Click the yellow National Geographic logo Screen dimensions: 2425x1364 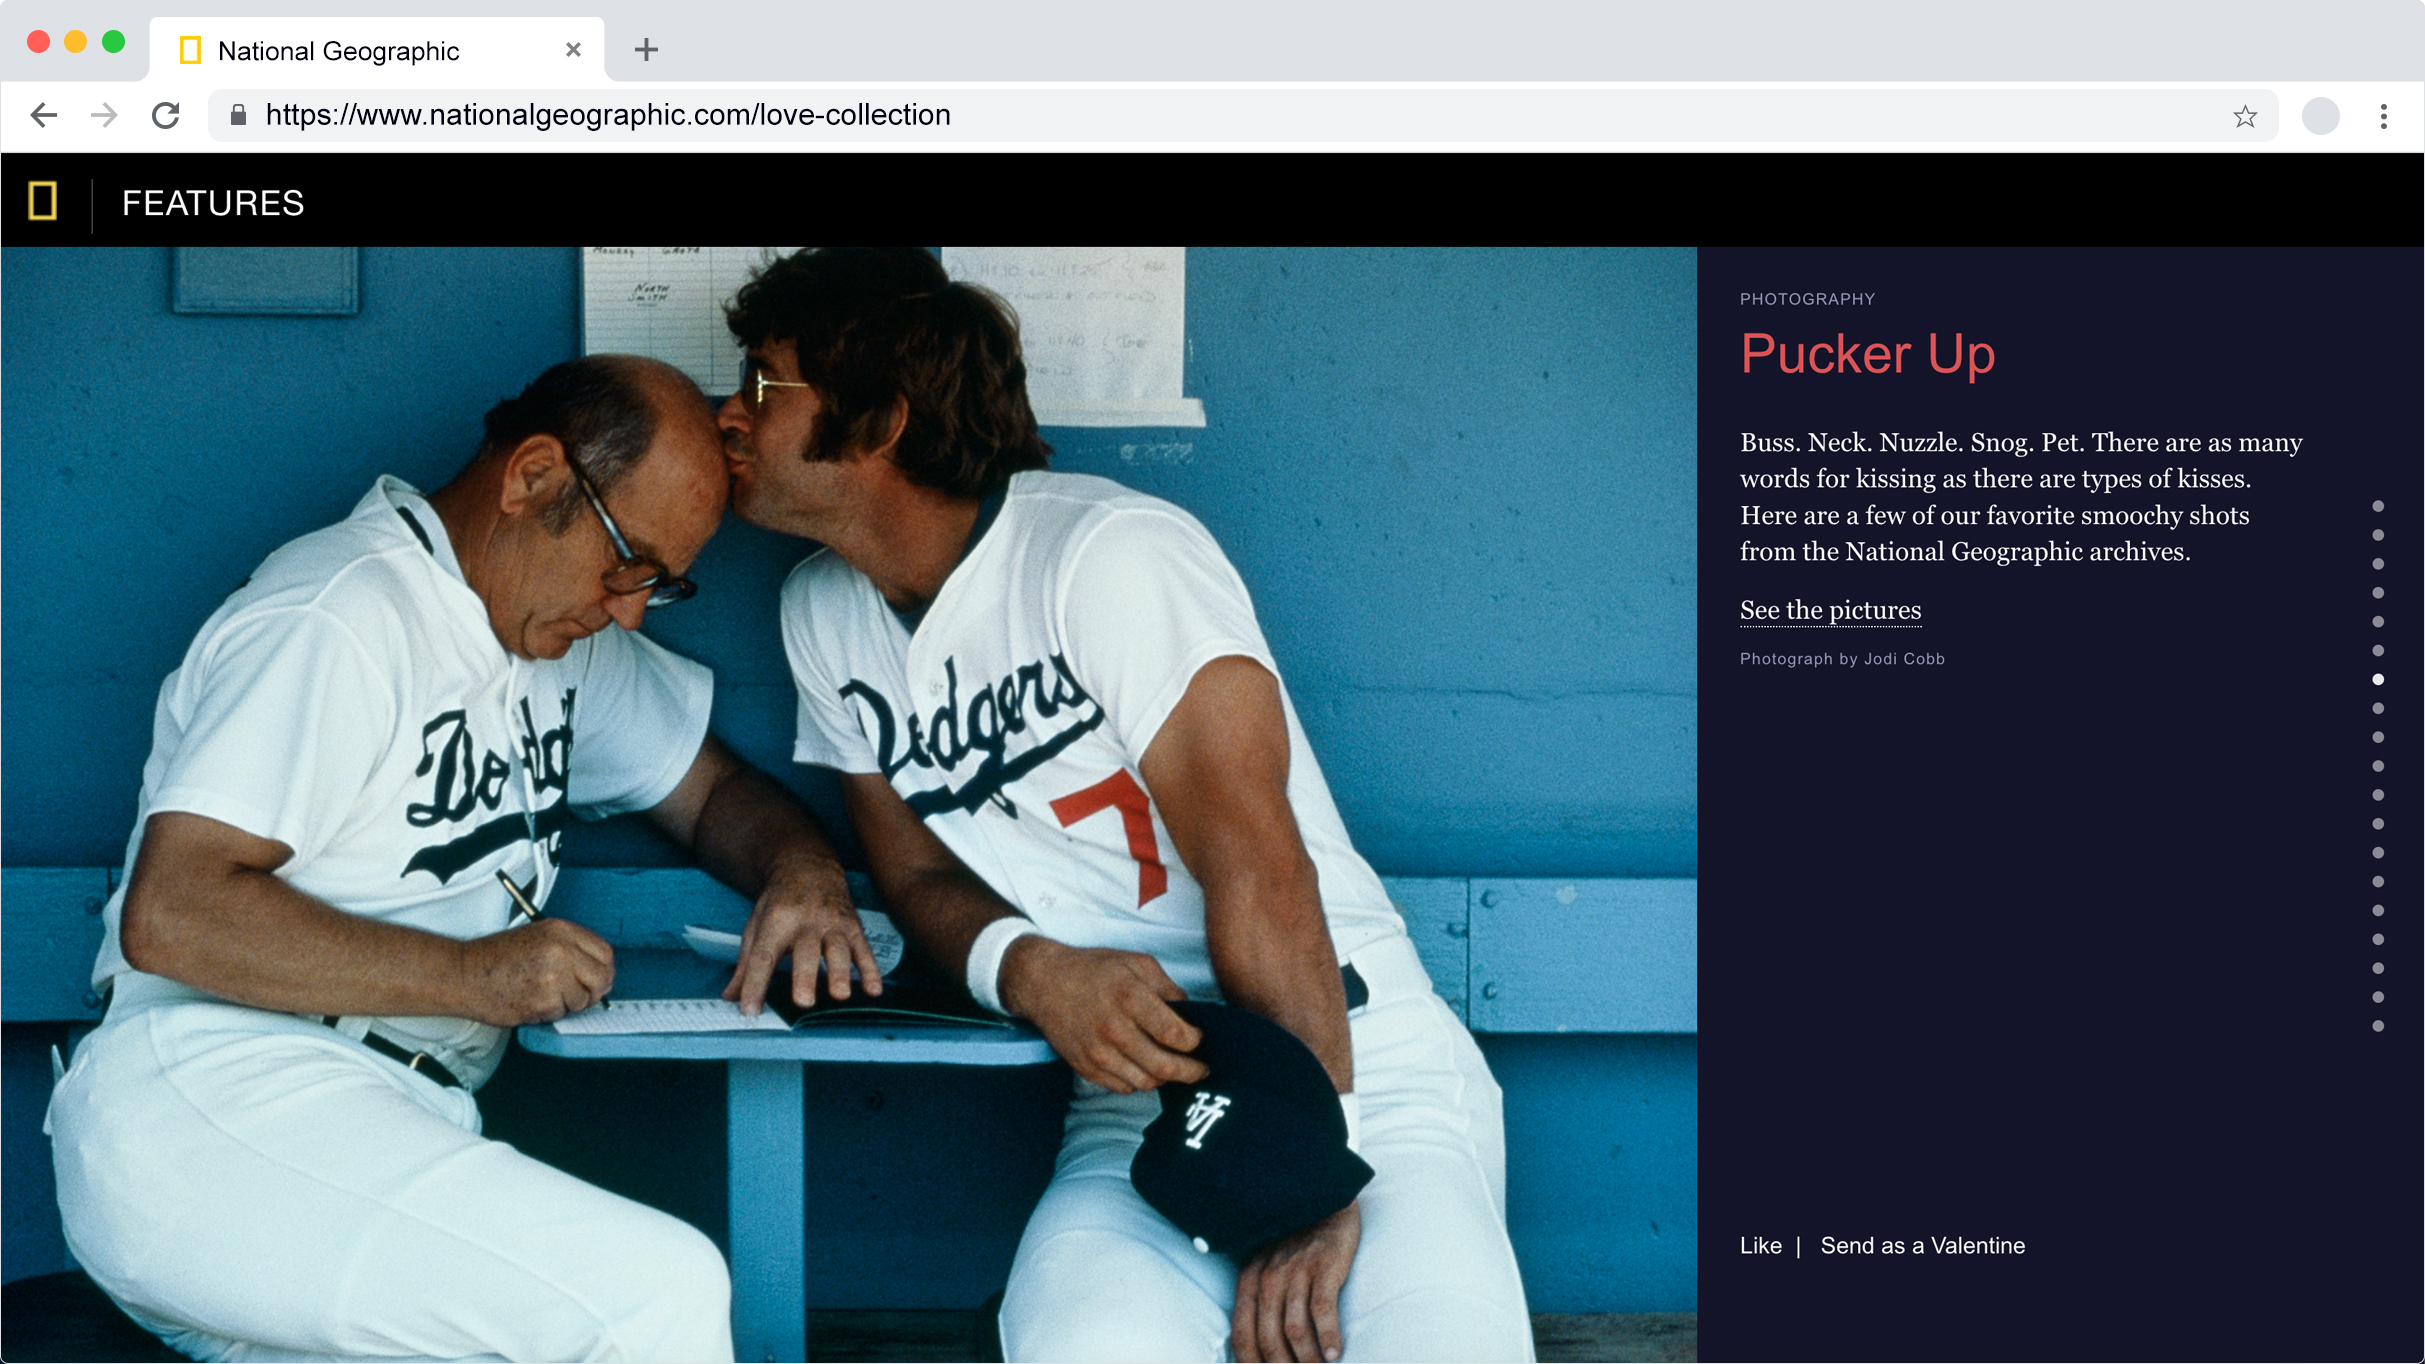pos(43,201)
